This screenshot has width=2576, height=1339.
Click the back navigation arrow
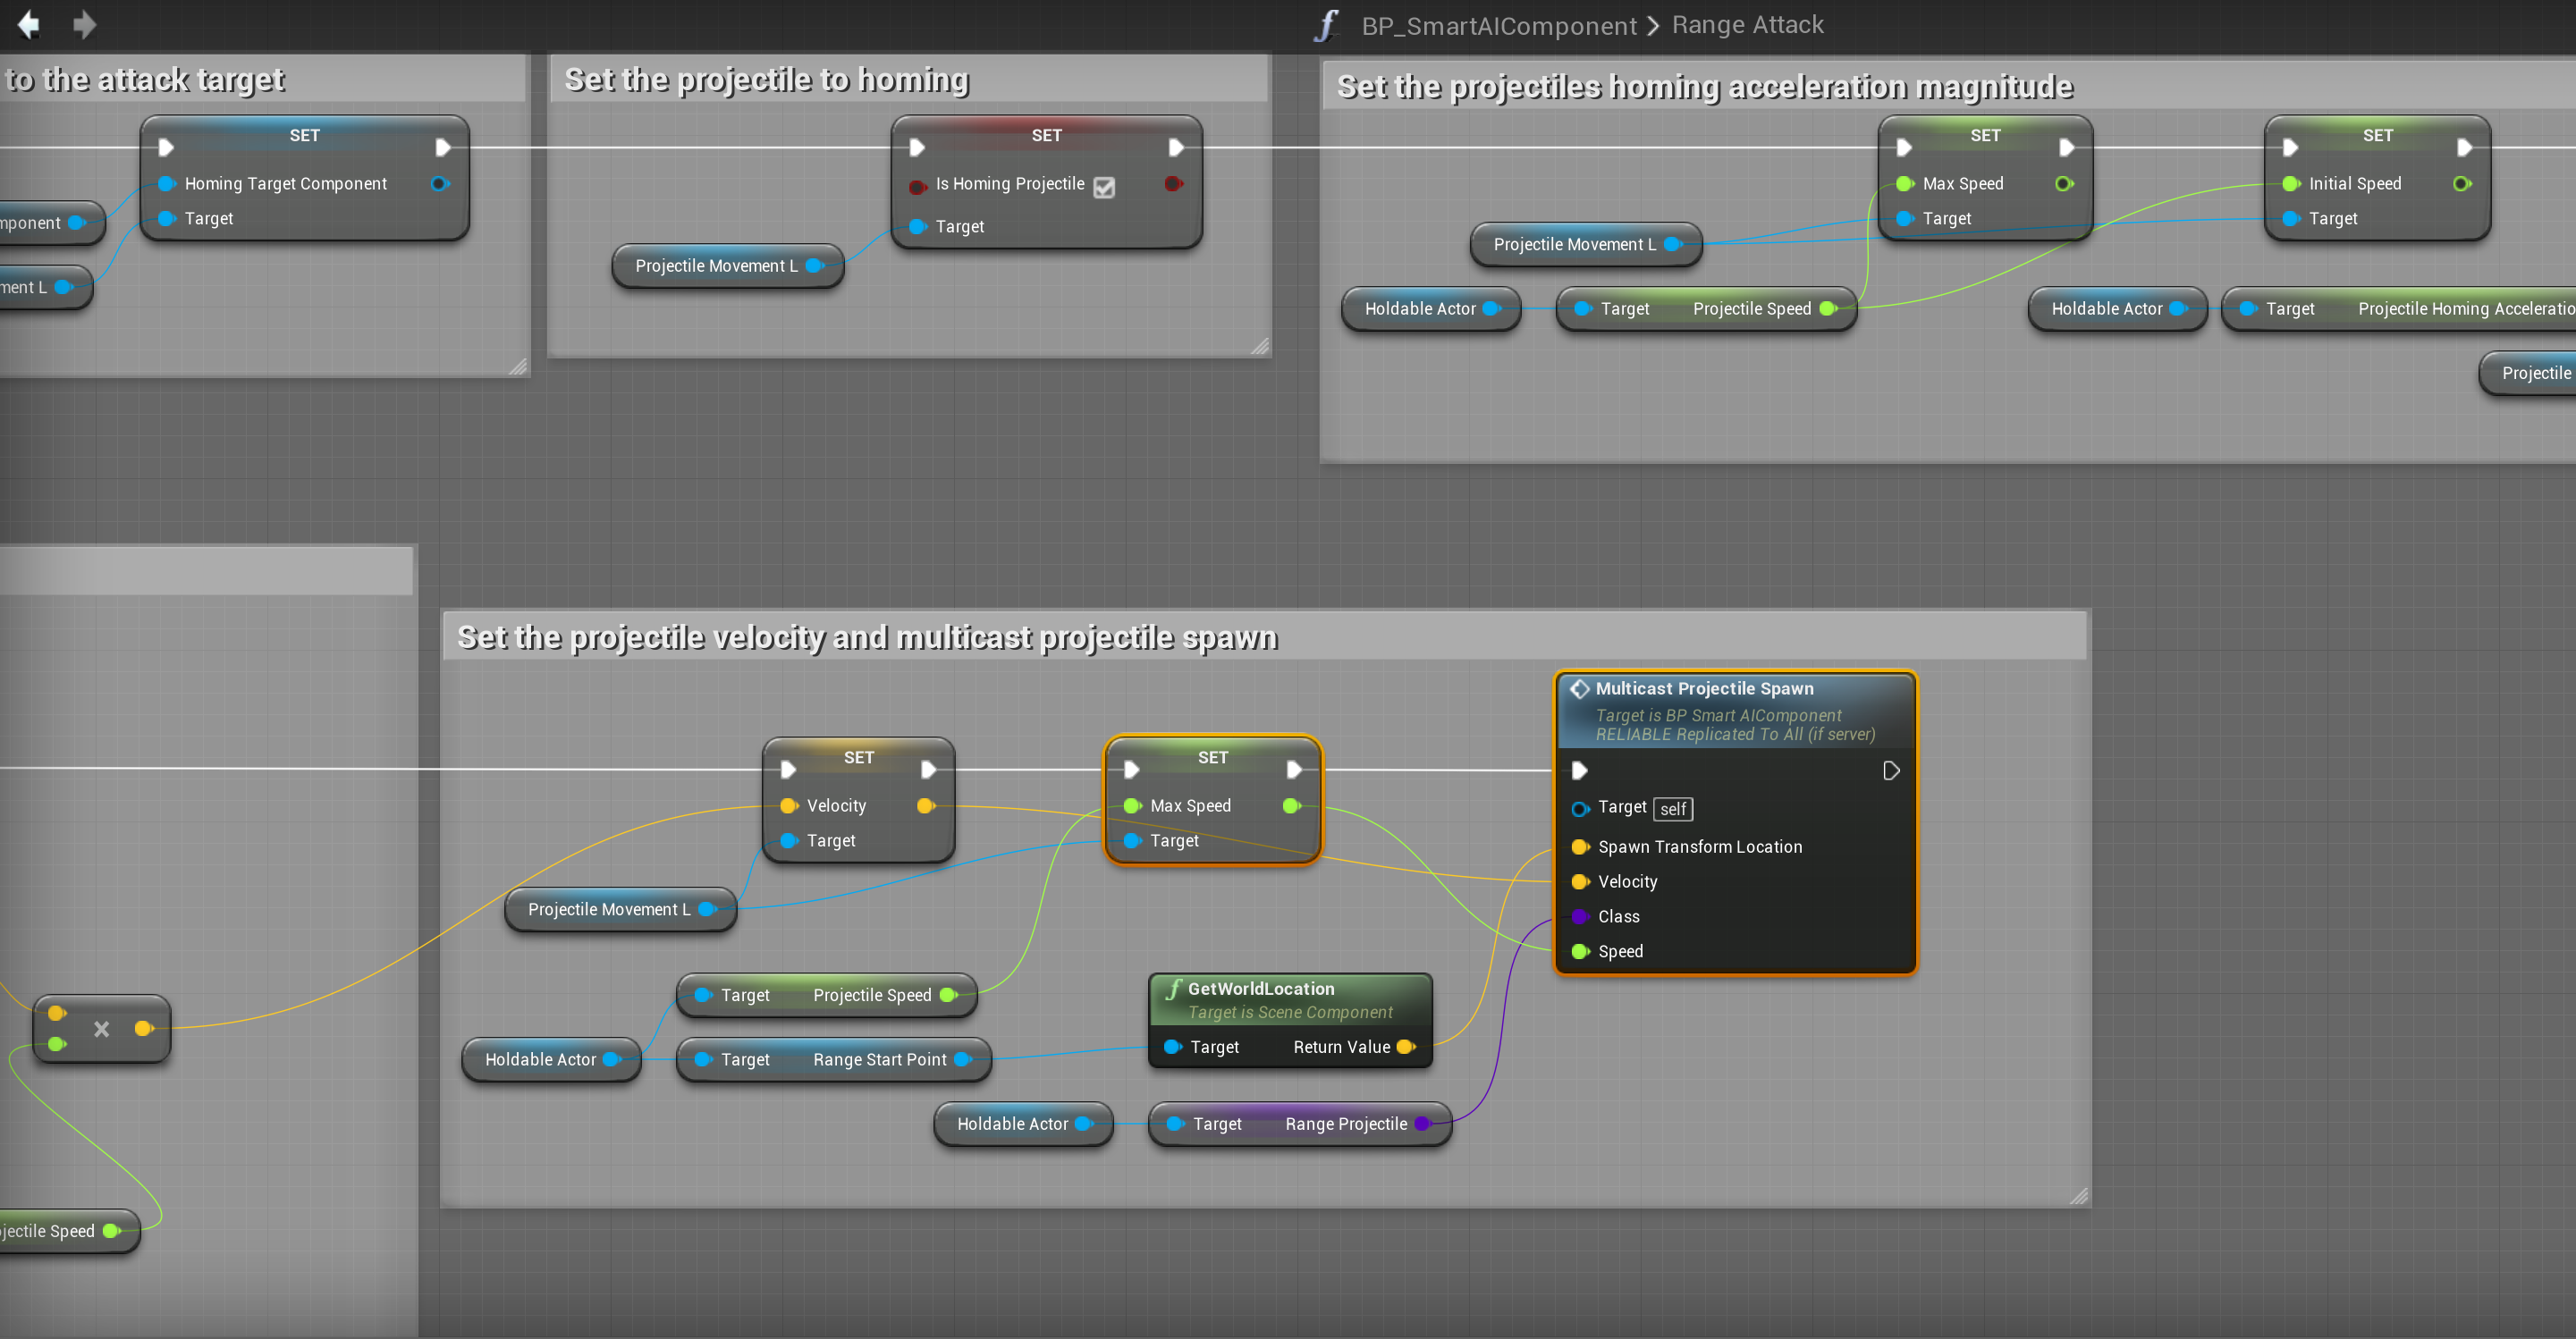tap(29, 24)
